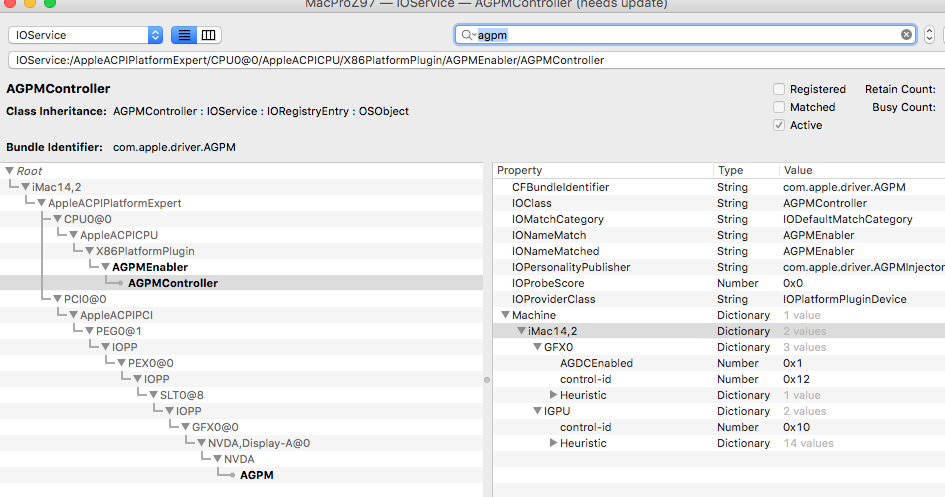Collapse the PCI0@0 tree node
The width and height of the screenshot is (945, 497).
pos(57,299)
